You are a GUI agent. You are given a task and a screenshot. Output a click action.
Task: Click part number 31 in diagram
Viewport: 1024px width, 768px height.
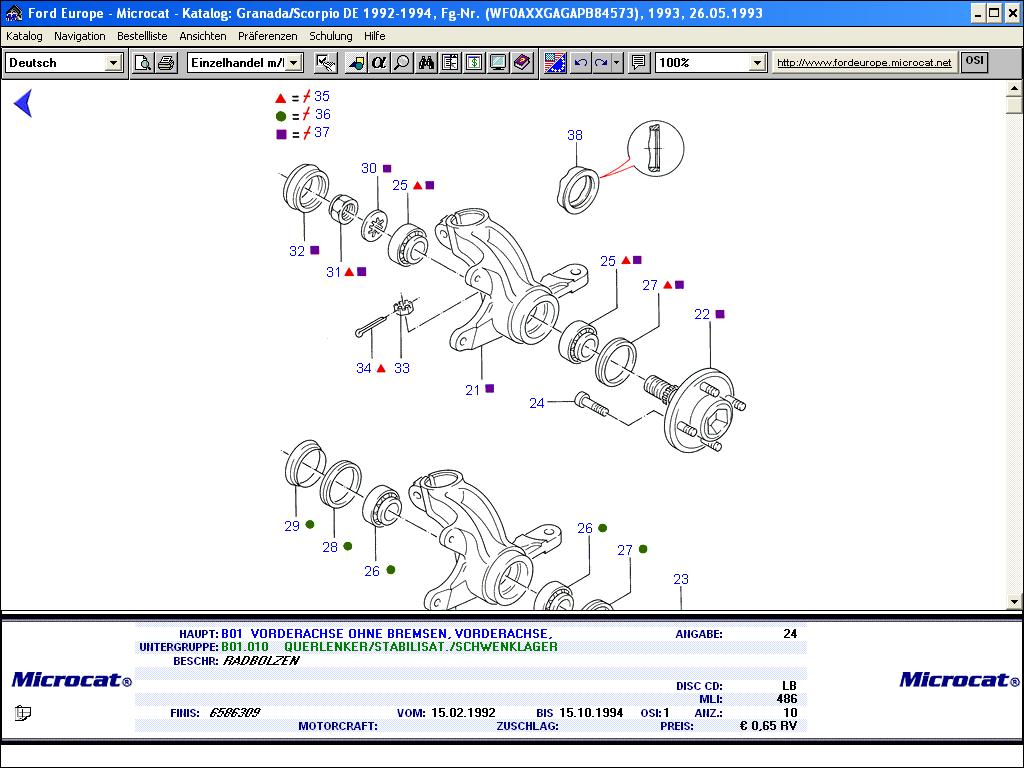334,272
